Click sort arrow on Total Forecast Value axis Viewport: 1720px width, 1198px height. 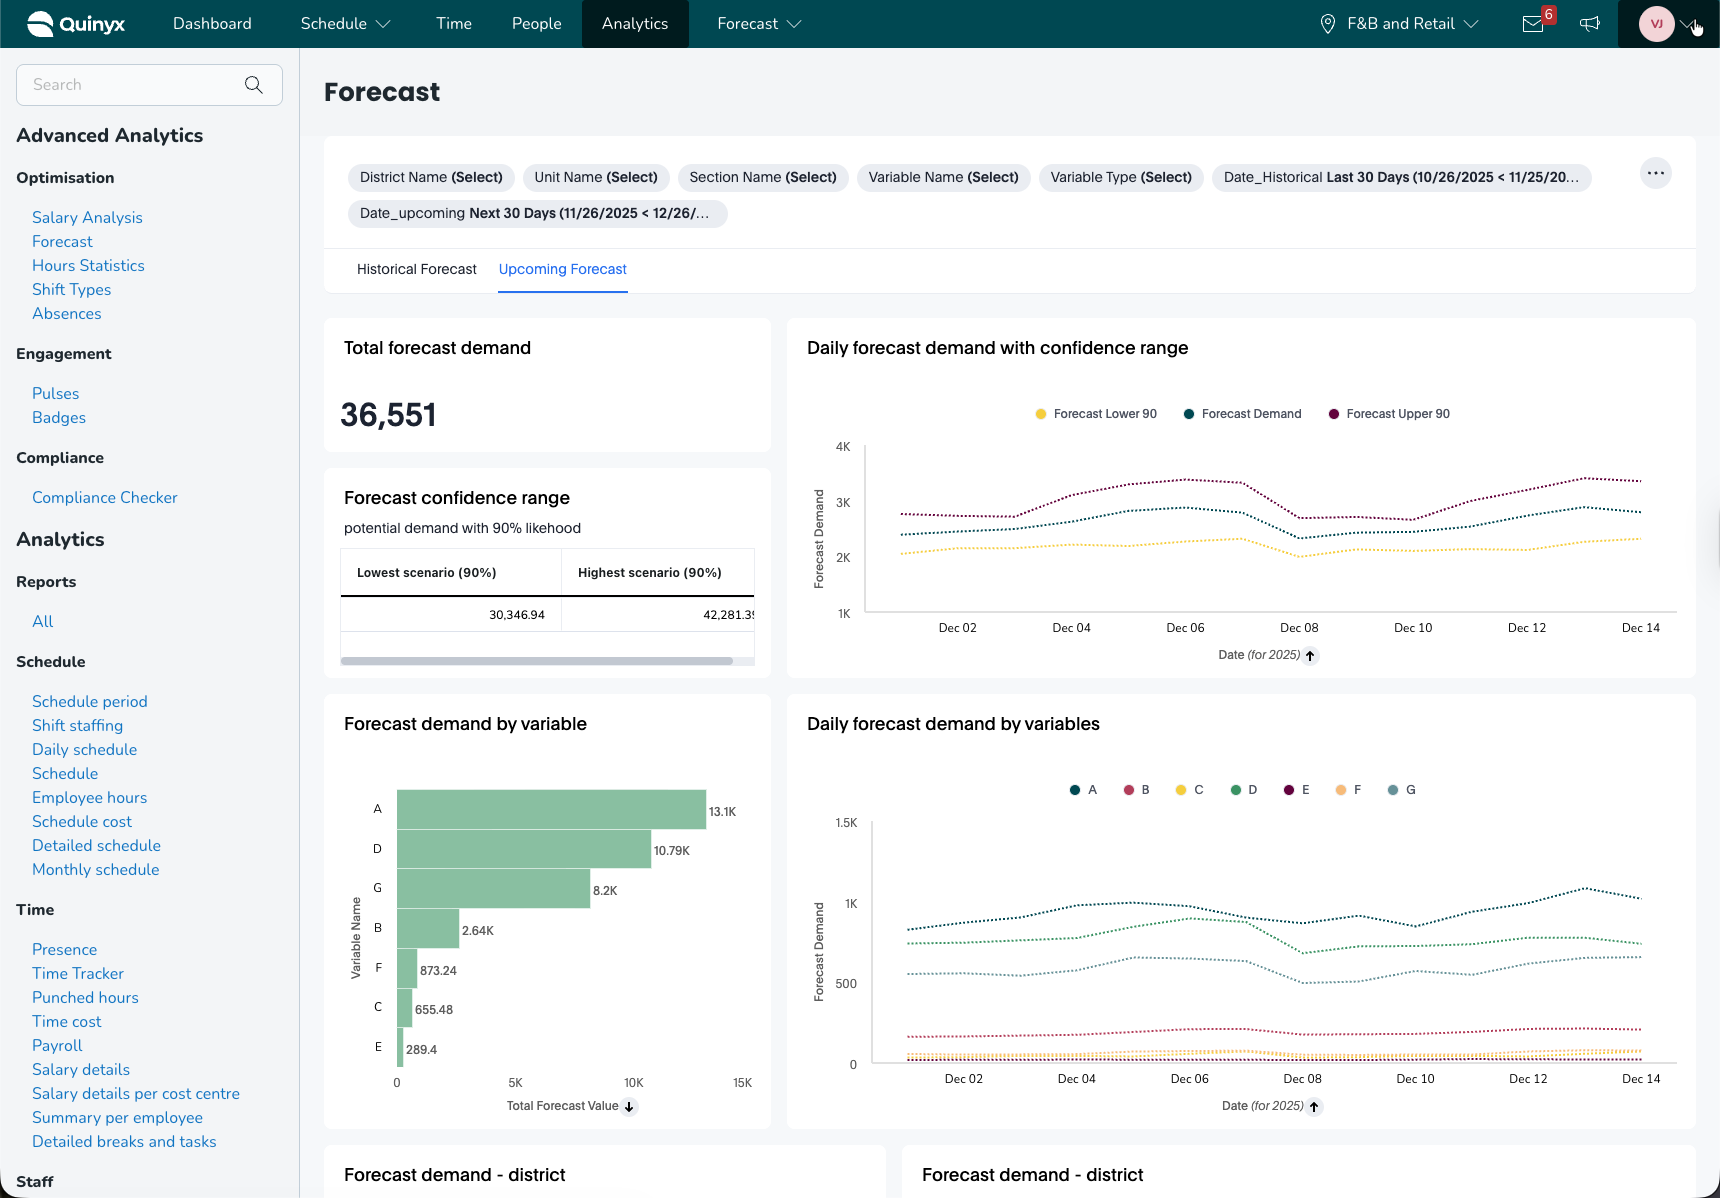point(630,1106)
